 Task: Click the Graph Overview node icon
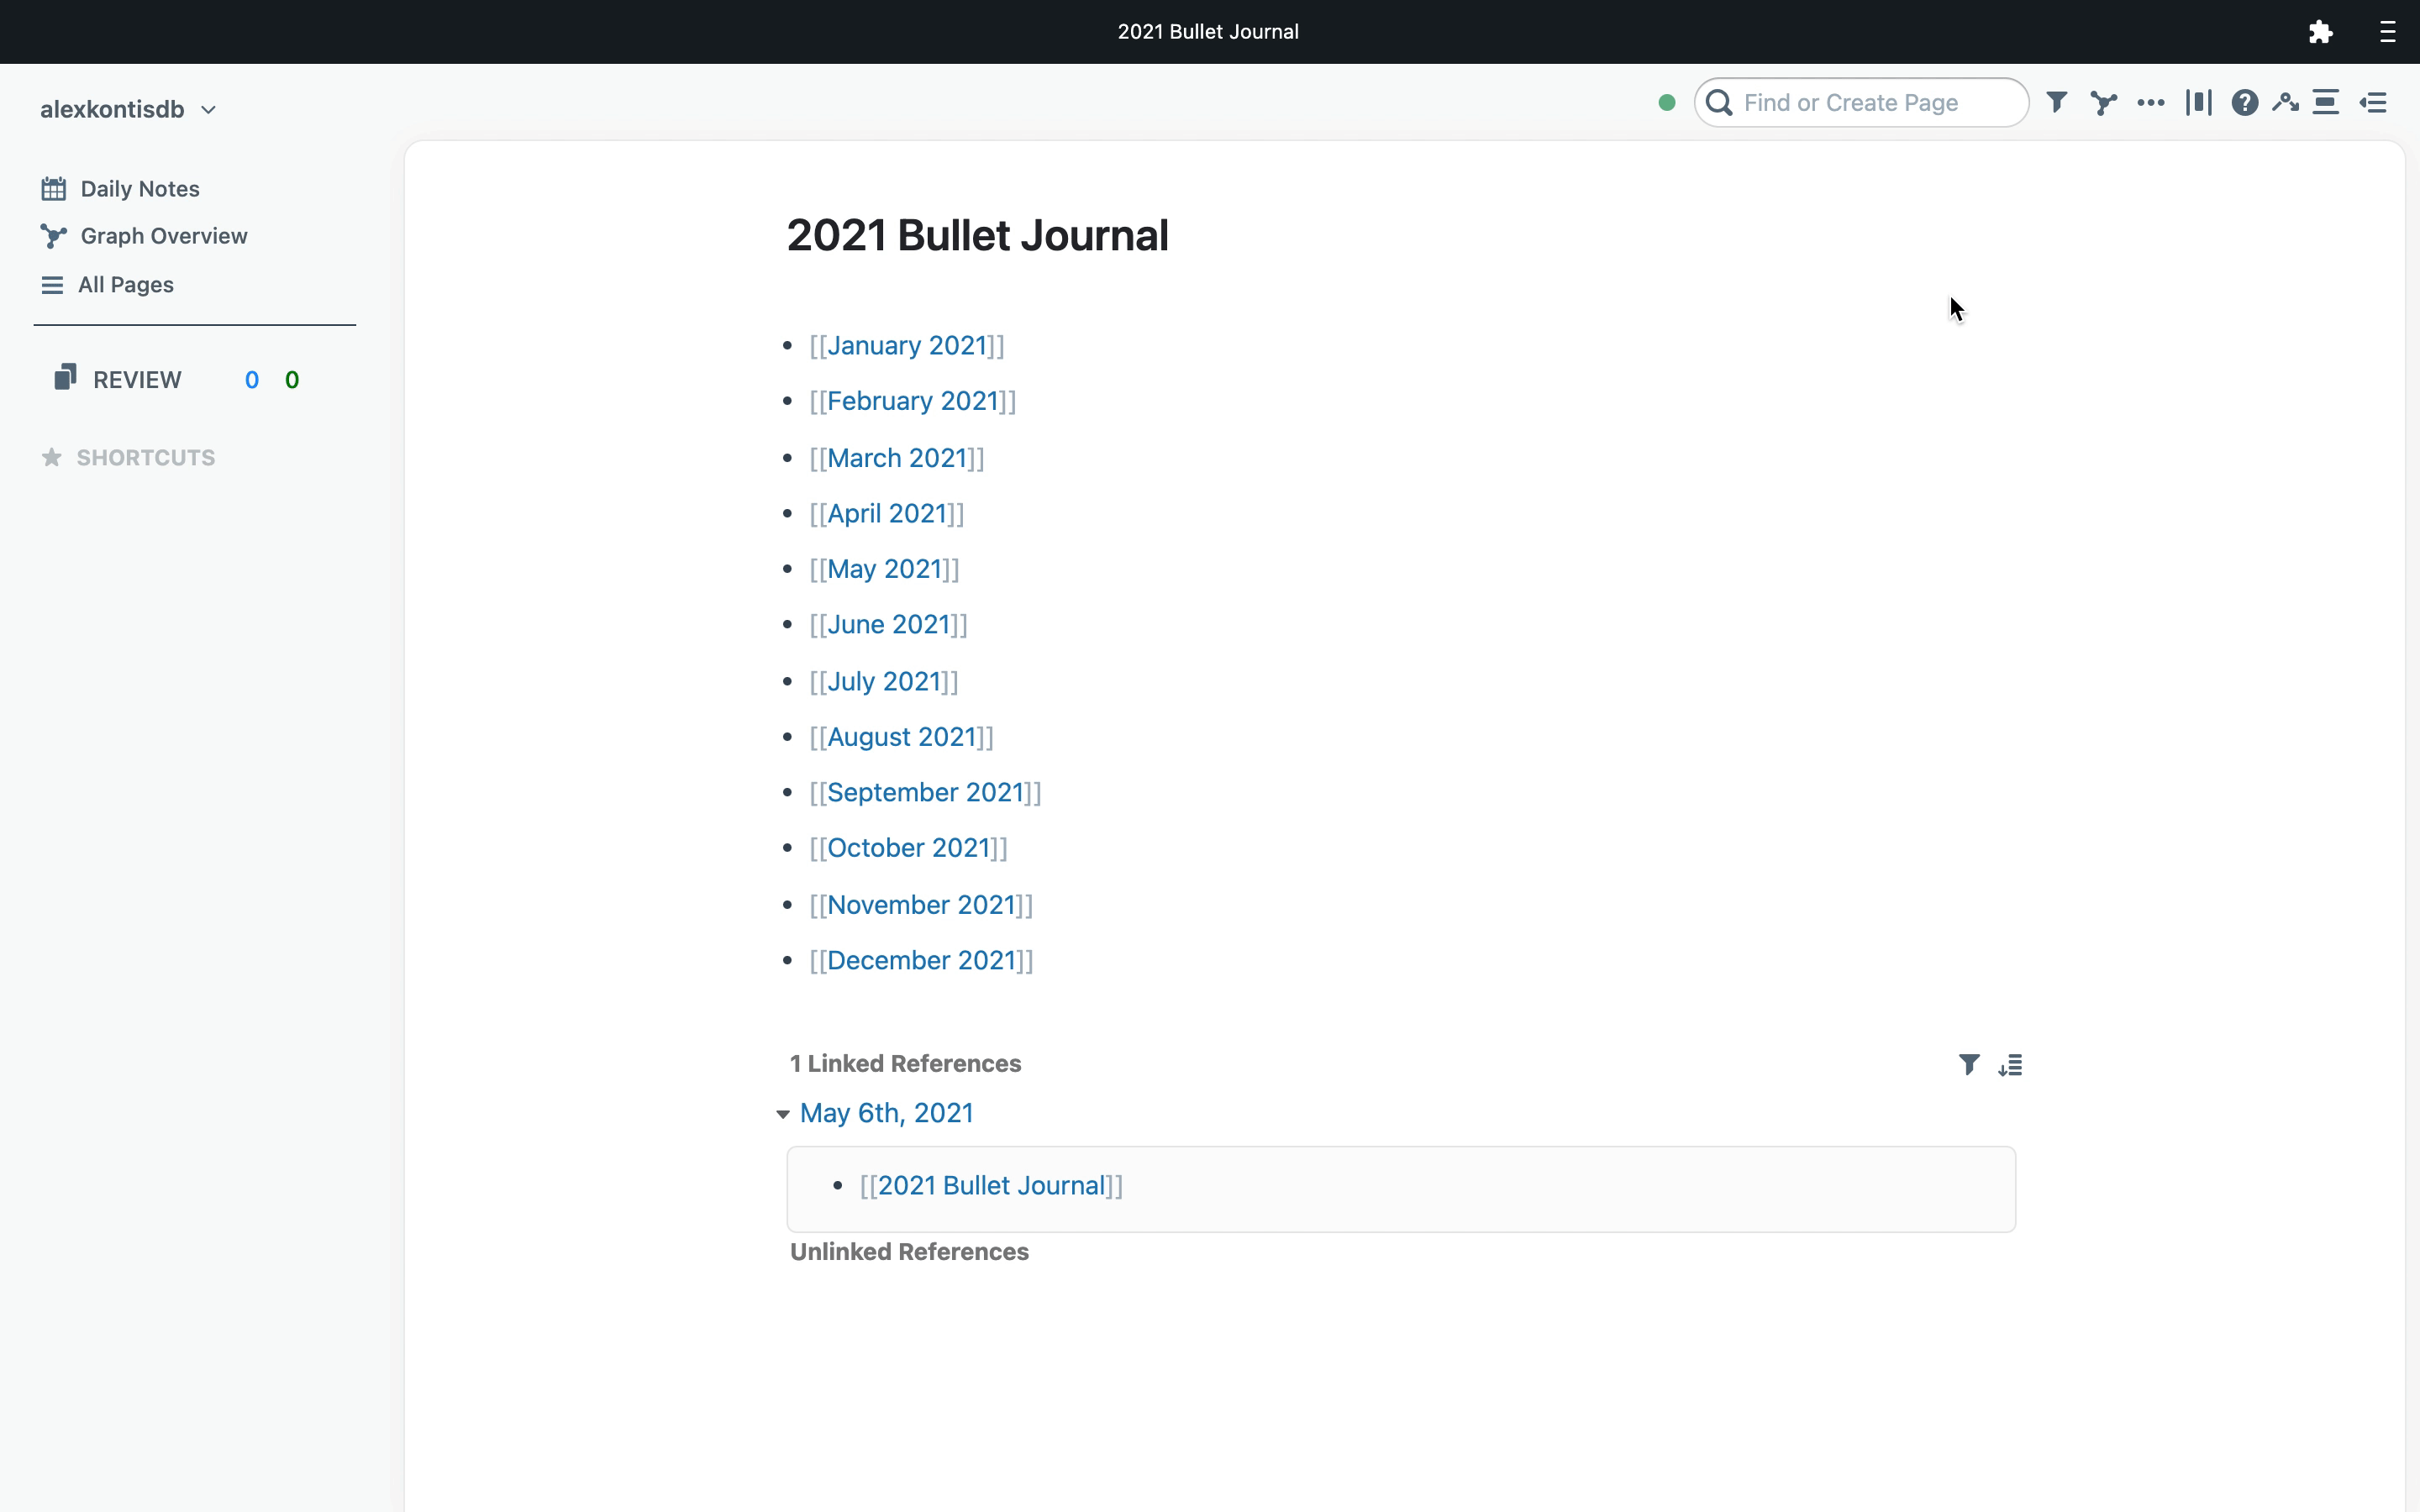point(54,236)
